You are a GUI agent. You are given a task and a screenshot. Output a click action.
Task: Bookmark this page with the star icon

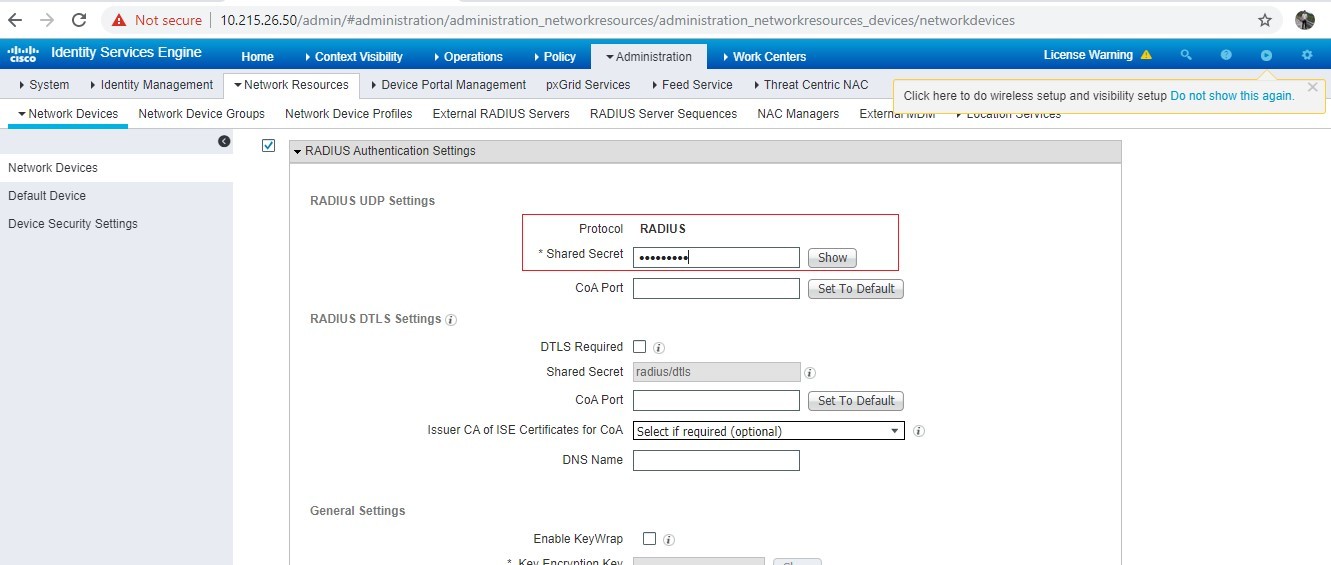[x=1265, y=20]
